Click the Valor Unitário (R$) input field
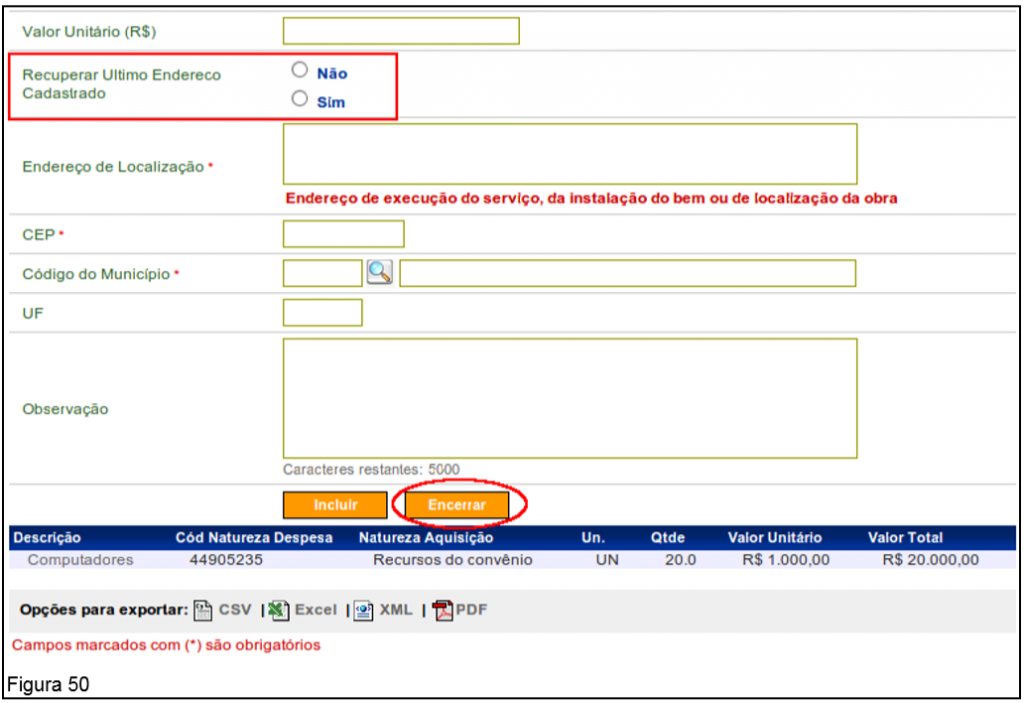Image resolution: width=1024 pixels, height=703 pixels. tap(401, 31)
